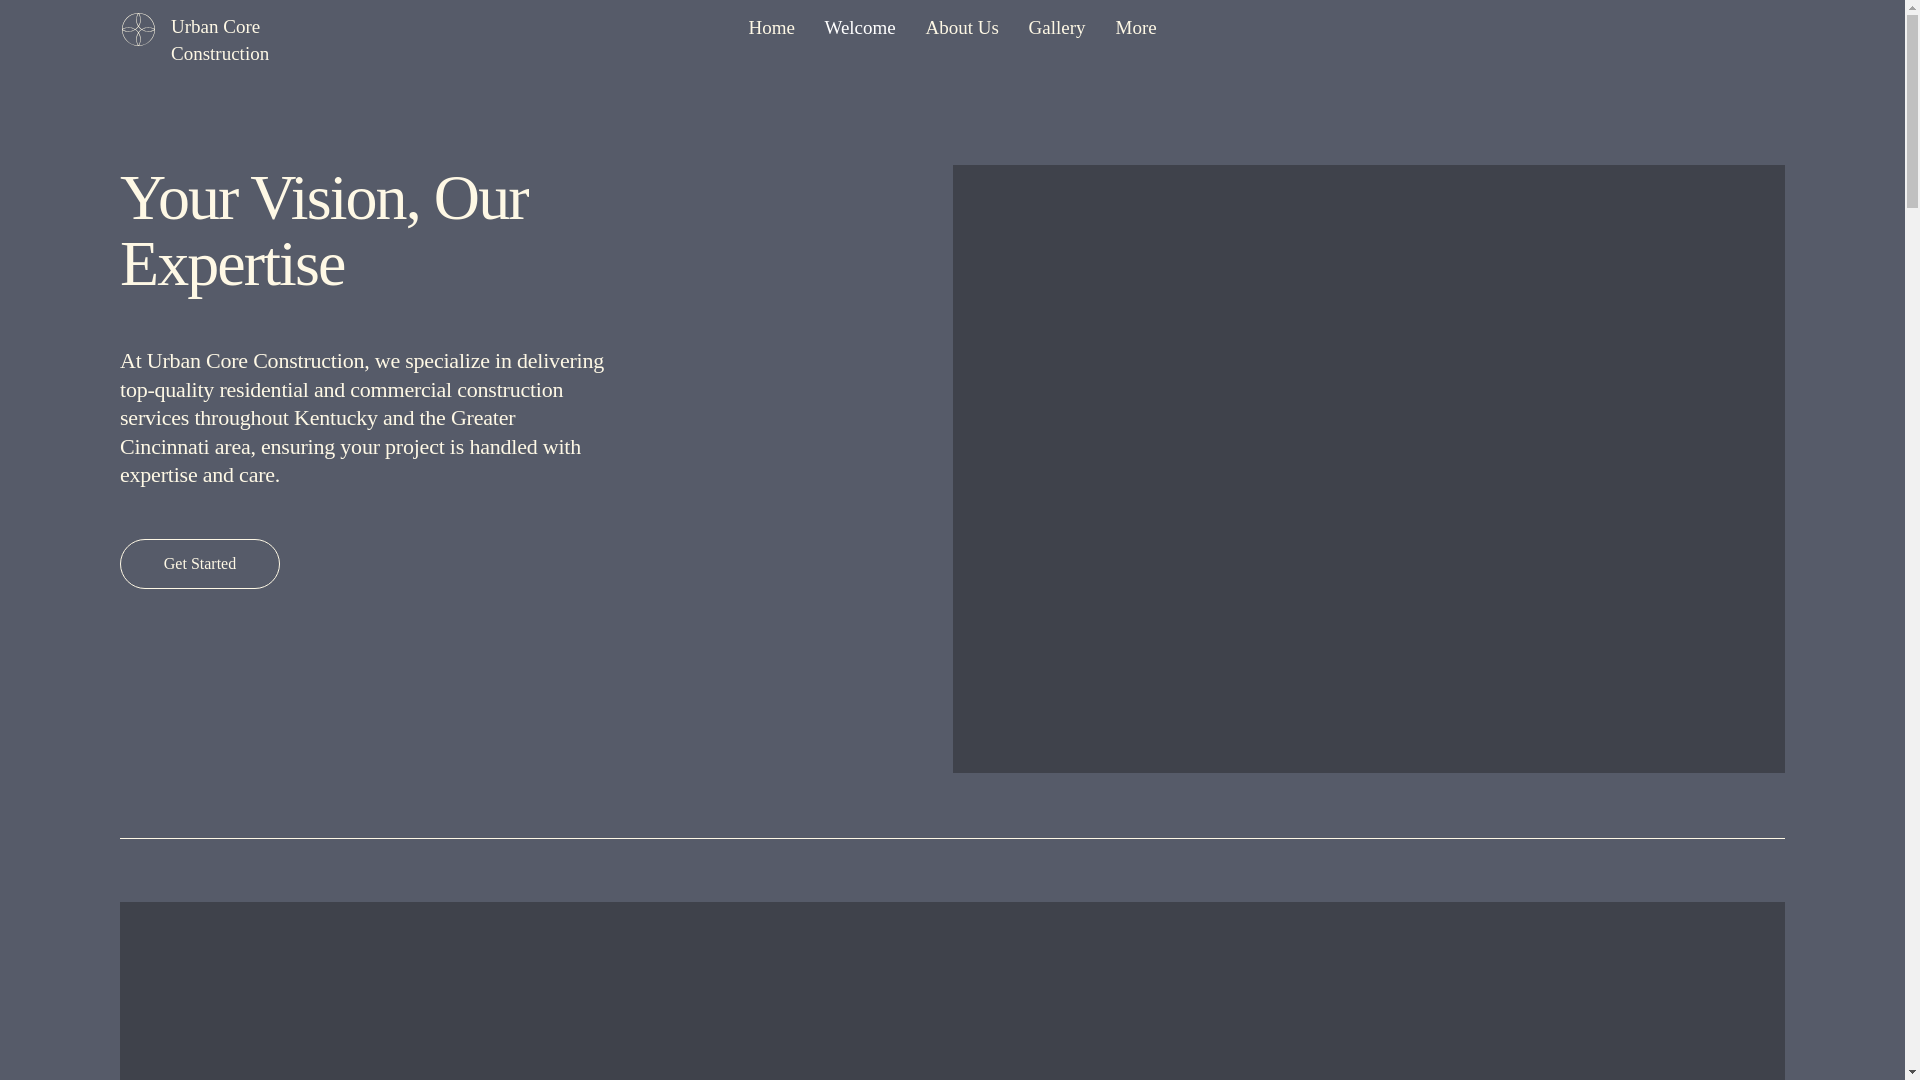Click the wide image panel below the divider
This screenshot has height=1080, width=1920.
[x=952, y=991]
